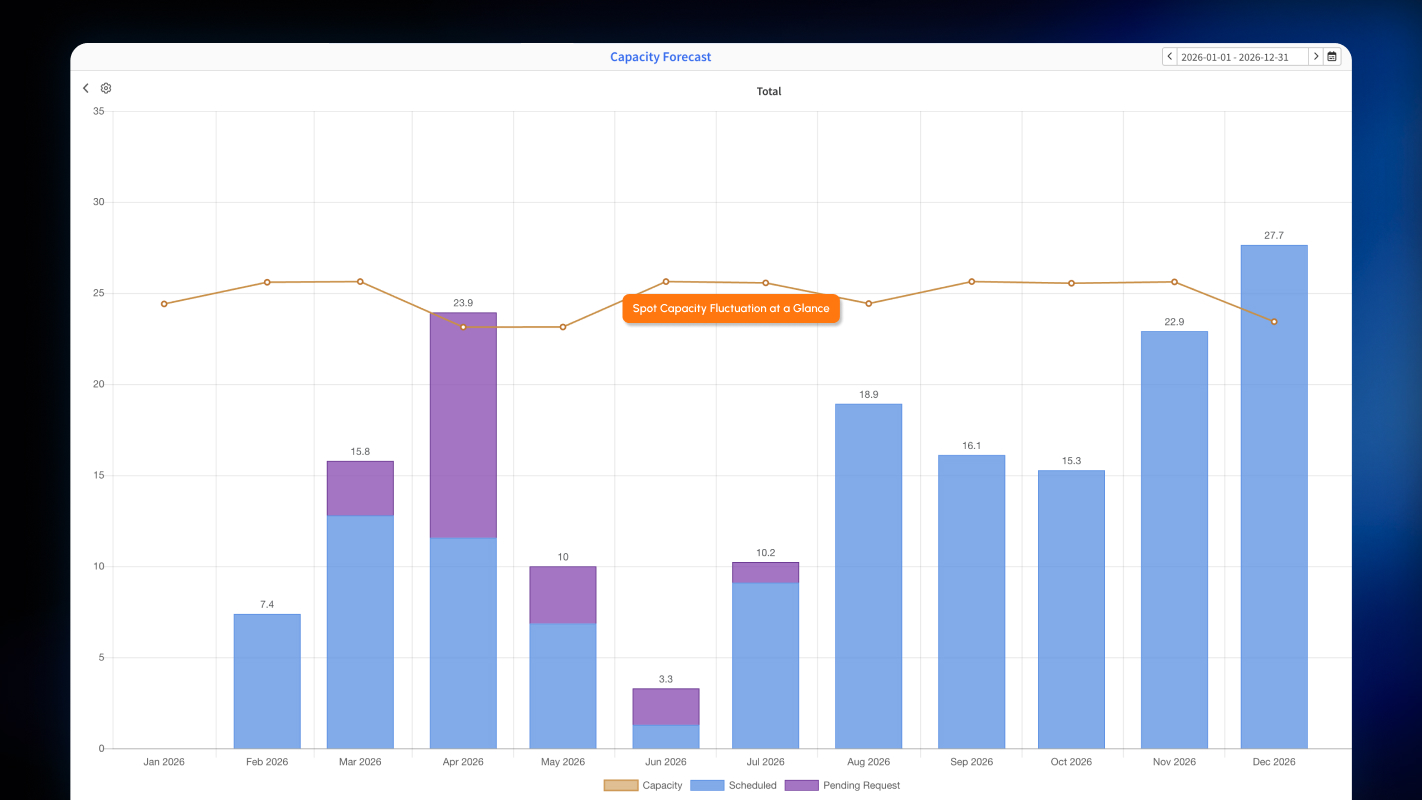Click the Apr 2026 axis label

tap(463, 762)
